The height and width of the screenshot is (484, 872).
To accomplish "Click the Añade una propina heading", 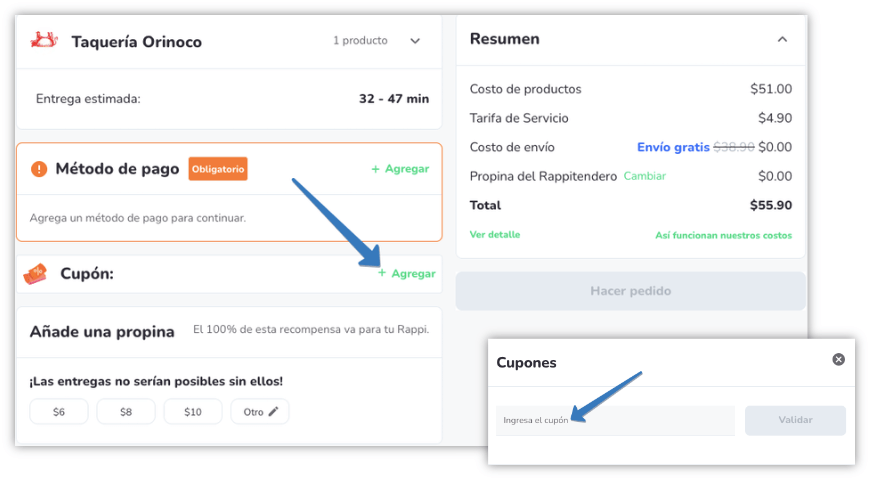I will tap(102, 332).
